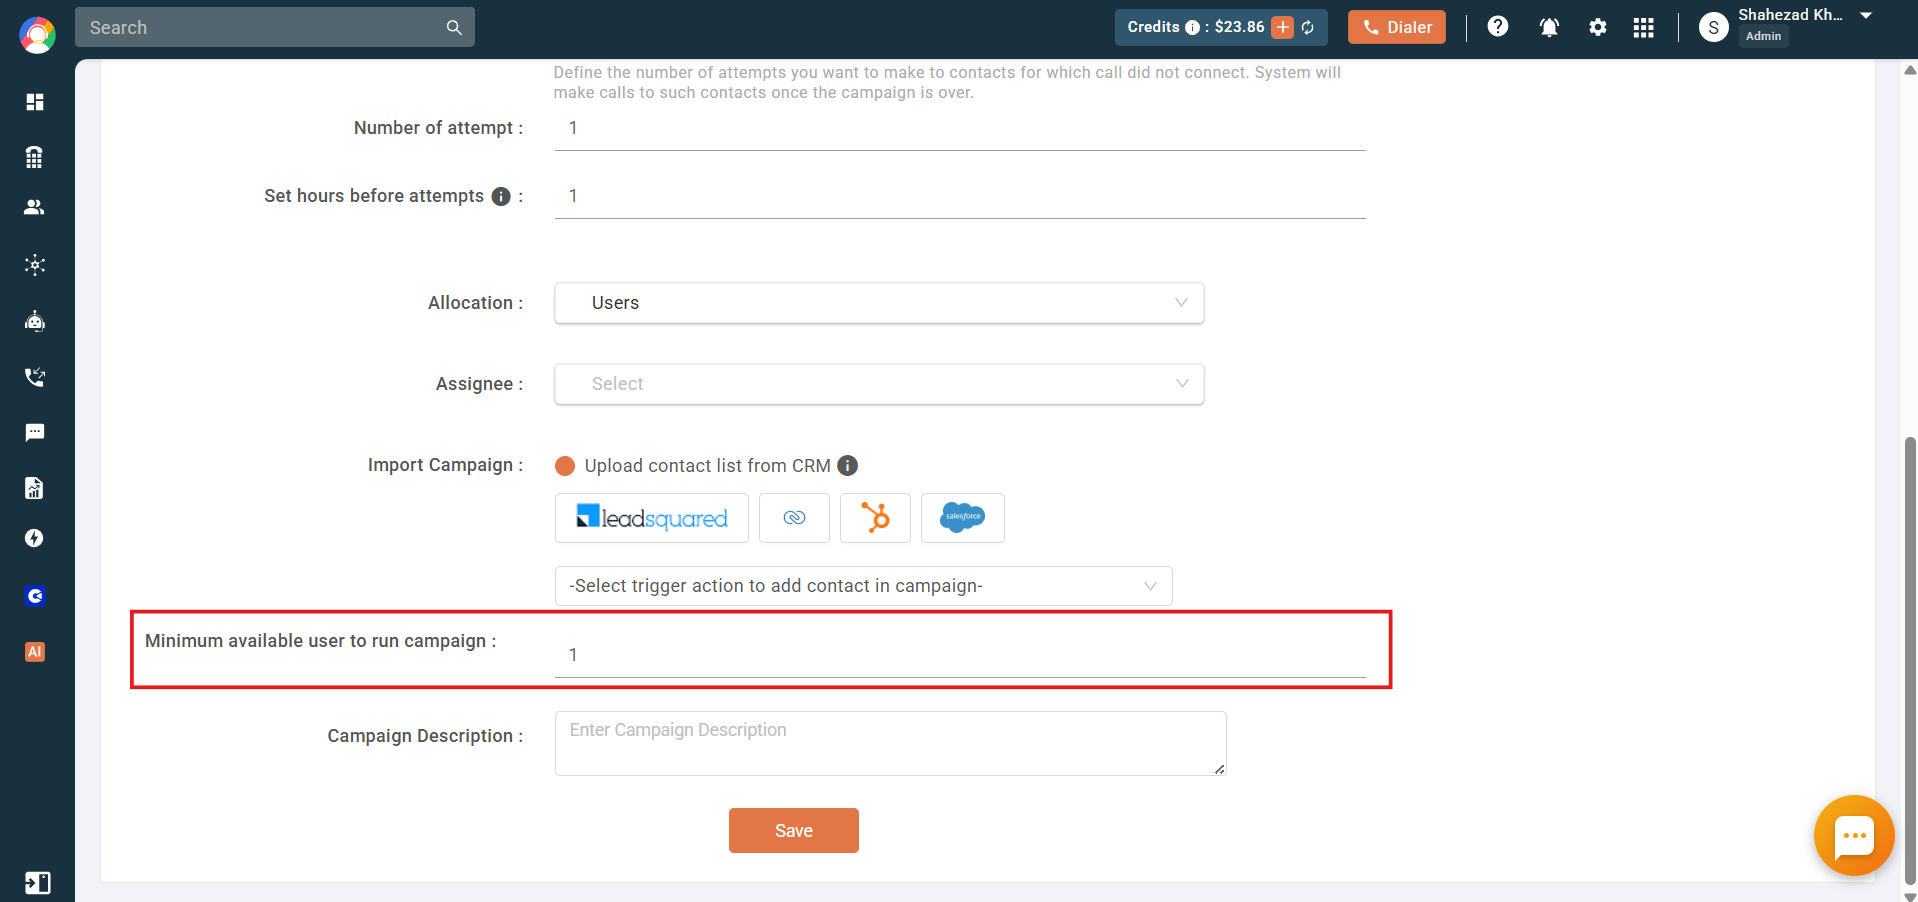Viewport: 1918px width, 902px height.
Task: Click the scrollbar up arrow
Action: point(1910,70)
